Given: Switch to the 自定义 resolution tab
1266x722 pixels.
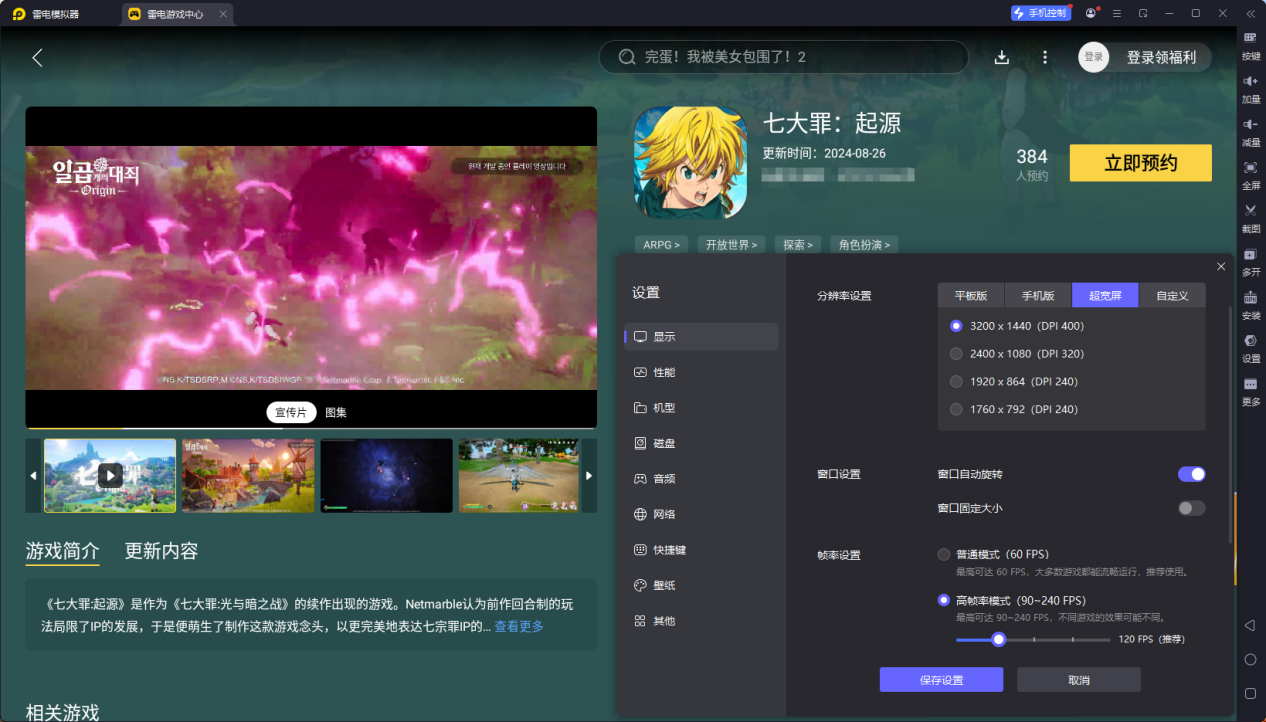Looking at the screenshot, I should click(1172, 295).
